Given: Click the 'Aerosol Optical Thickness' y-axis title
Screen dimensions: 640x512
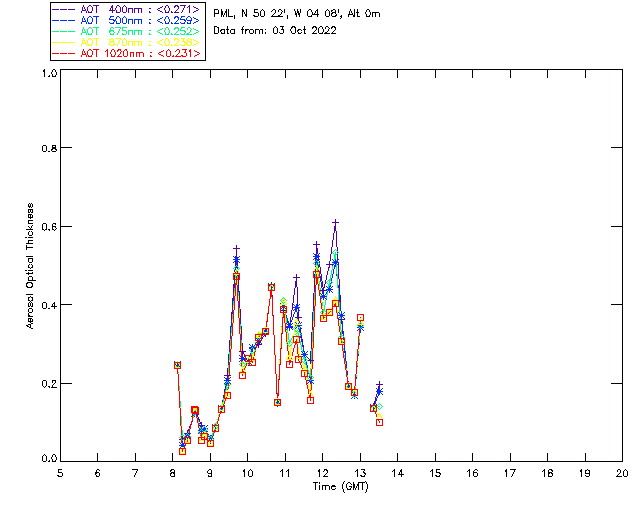Looking at the screenshot, I should [x=30, y=266].
